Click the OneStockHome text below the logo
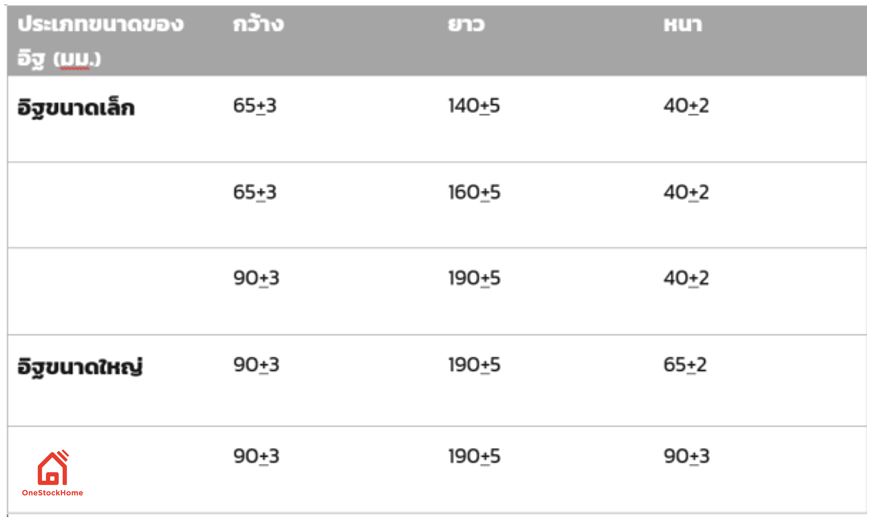This screenshot has height=525, width=876. (52, 492)
